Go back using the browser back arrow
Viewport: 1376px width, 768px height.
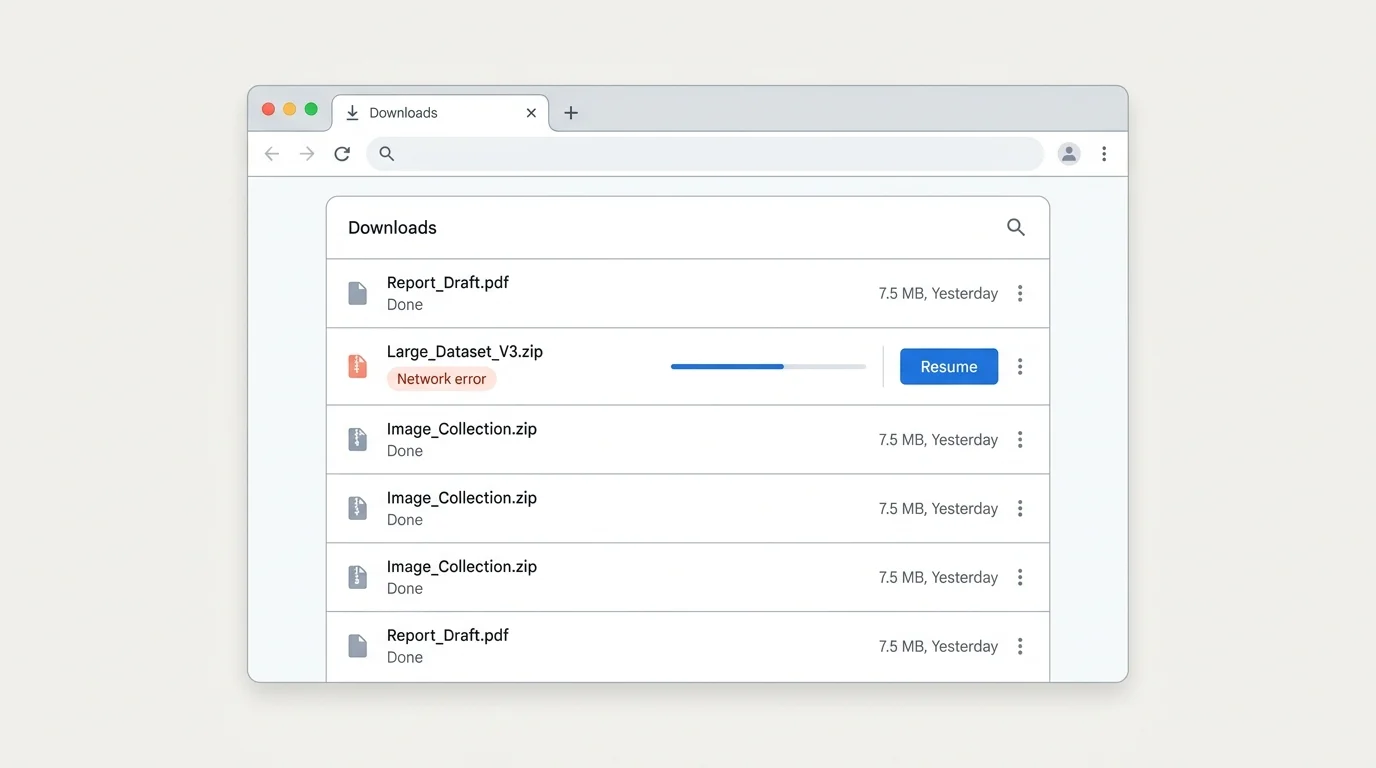272,154
